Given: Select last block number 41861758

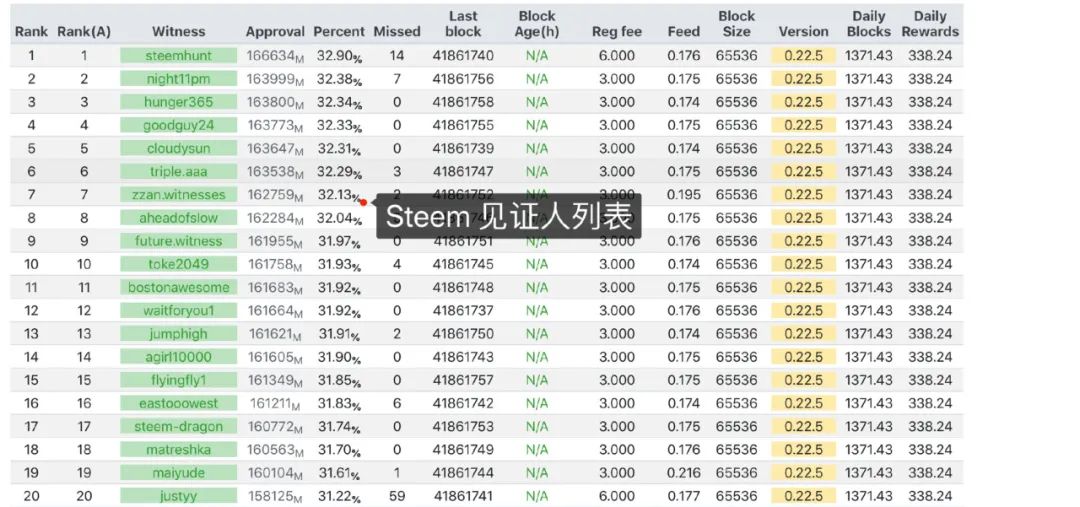Looking at the screenshot, I should click(463, 102).
